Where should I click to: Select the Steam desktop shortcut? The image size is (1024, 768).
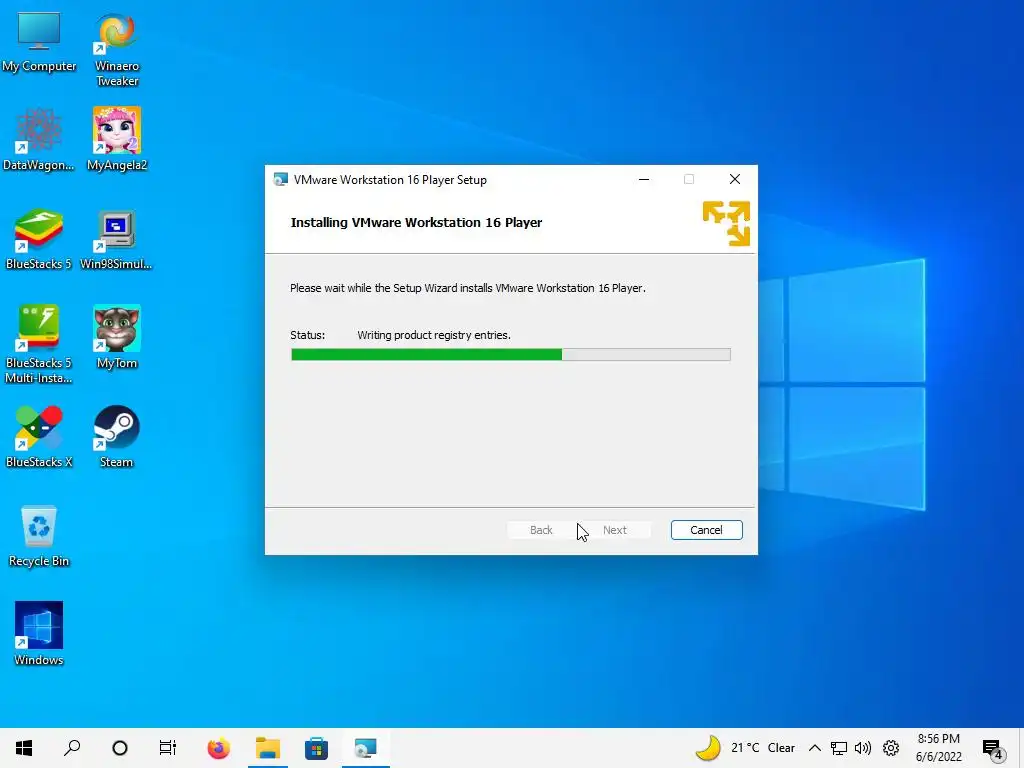click(116, 437)
